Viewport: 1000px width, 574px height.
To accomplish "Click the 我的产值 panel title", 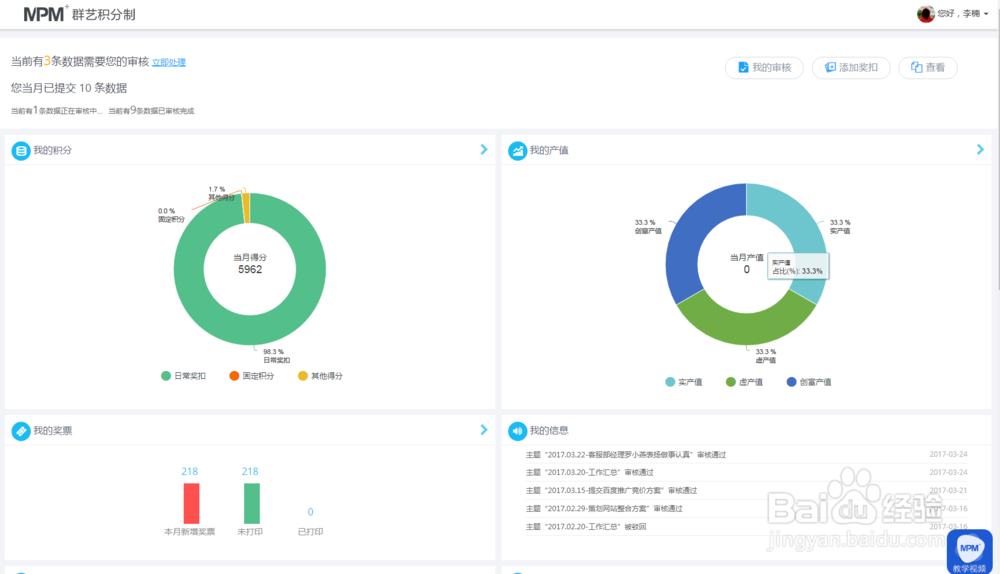I will coord(548,151).
